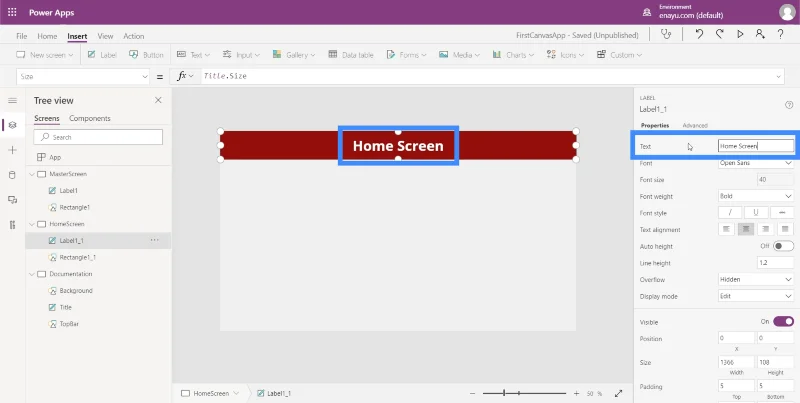Open the View menu tab
800x403 pixels.
(x=105, y=36)
